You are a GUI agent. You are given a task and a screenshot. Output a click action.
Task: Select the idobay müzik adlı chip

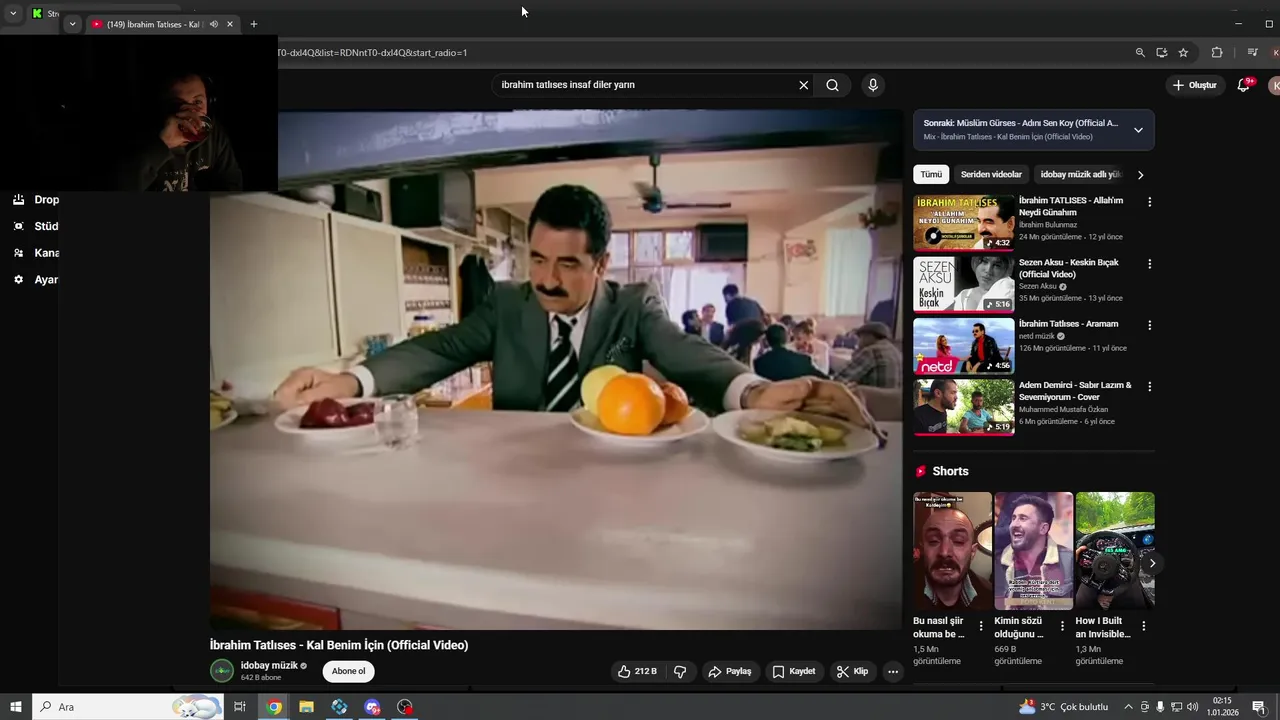[1080, 174]
